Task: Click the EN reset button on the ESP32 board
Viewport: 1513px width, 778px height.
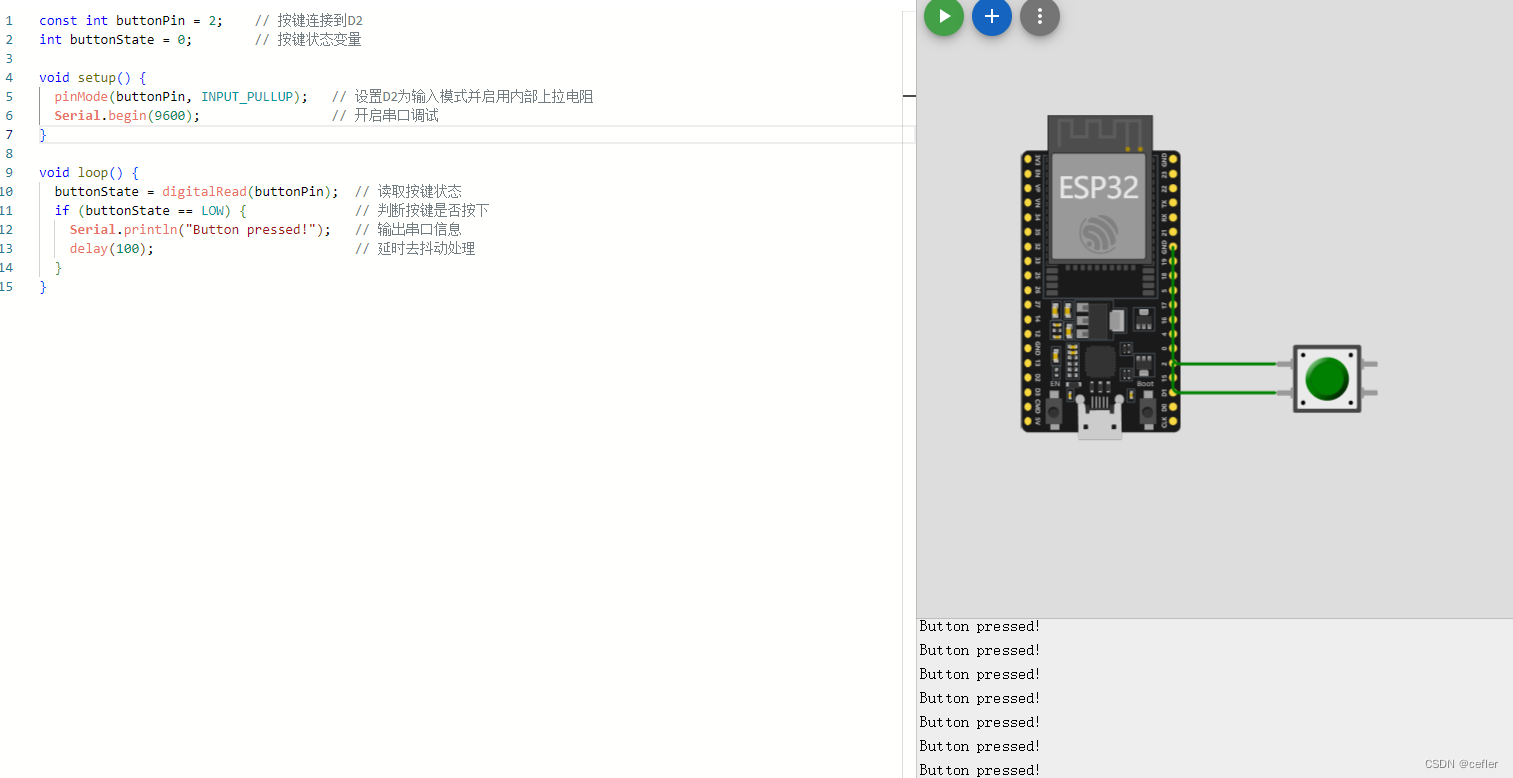Action: tap(1055, 411)
